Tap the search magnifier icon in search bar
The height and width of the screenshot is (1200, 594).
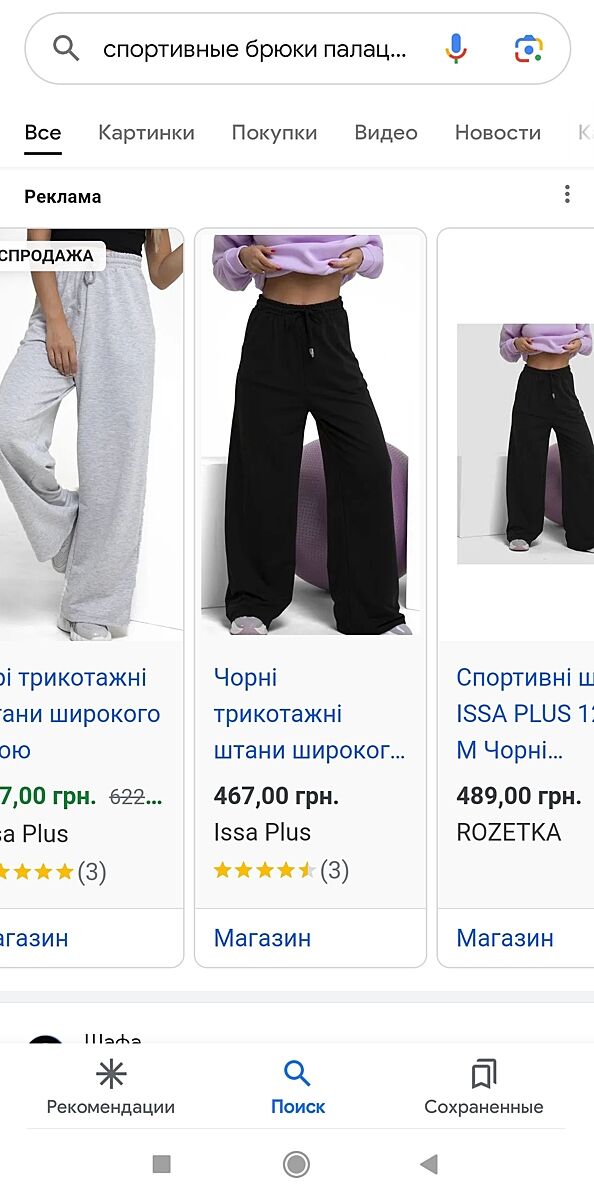pyautogui.click(x=66, y=47)
